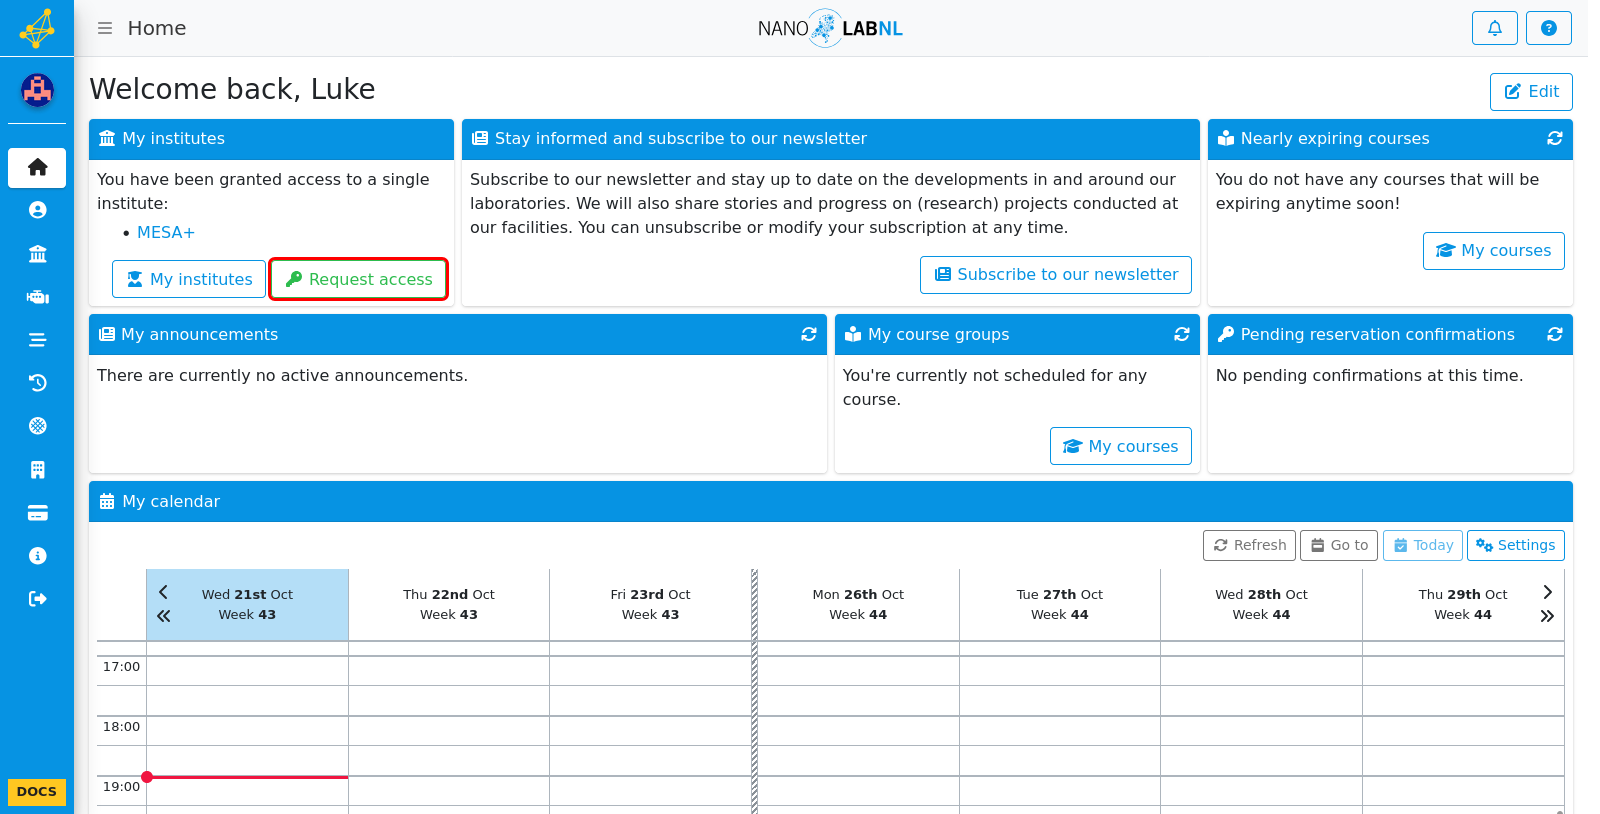Refresh the My course groups panel

(1181, 335)
